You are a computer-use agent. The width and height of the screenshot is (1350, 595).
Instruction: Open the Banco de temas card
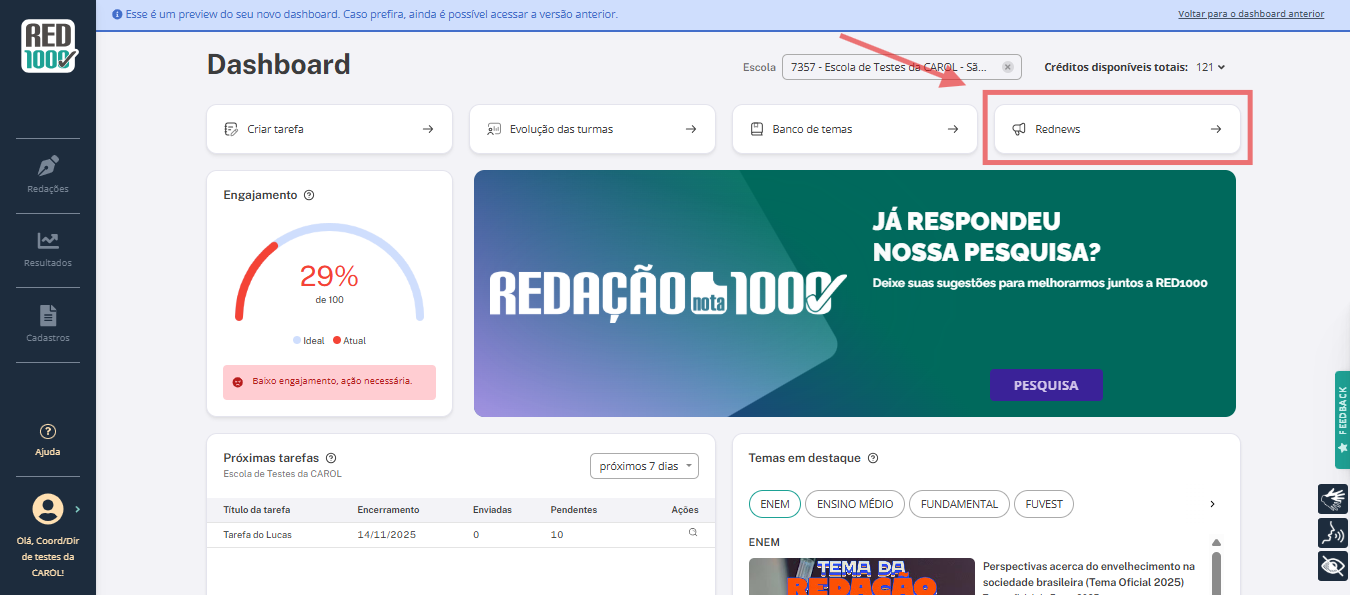(x=855, y=129)
